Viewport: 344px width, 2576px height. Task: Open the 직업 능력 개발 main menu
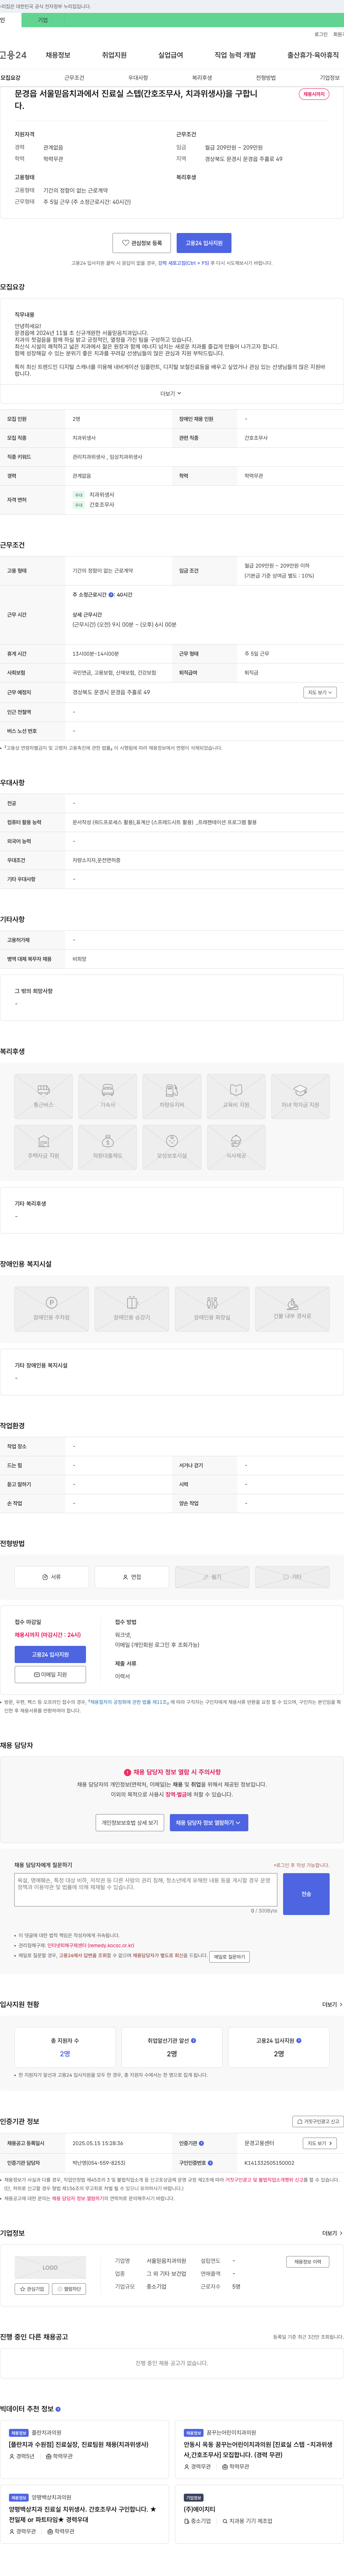[235, 55]
